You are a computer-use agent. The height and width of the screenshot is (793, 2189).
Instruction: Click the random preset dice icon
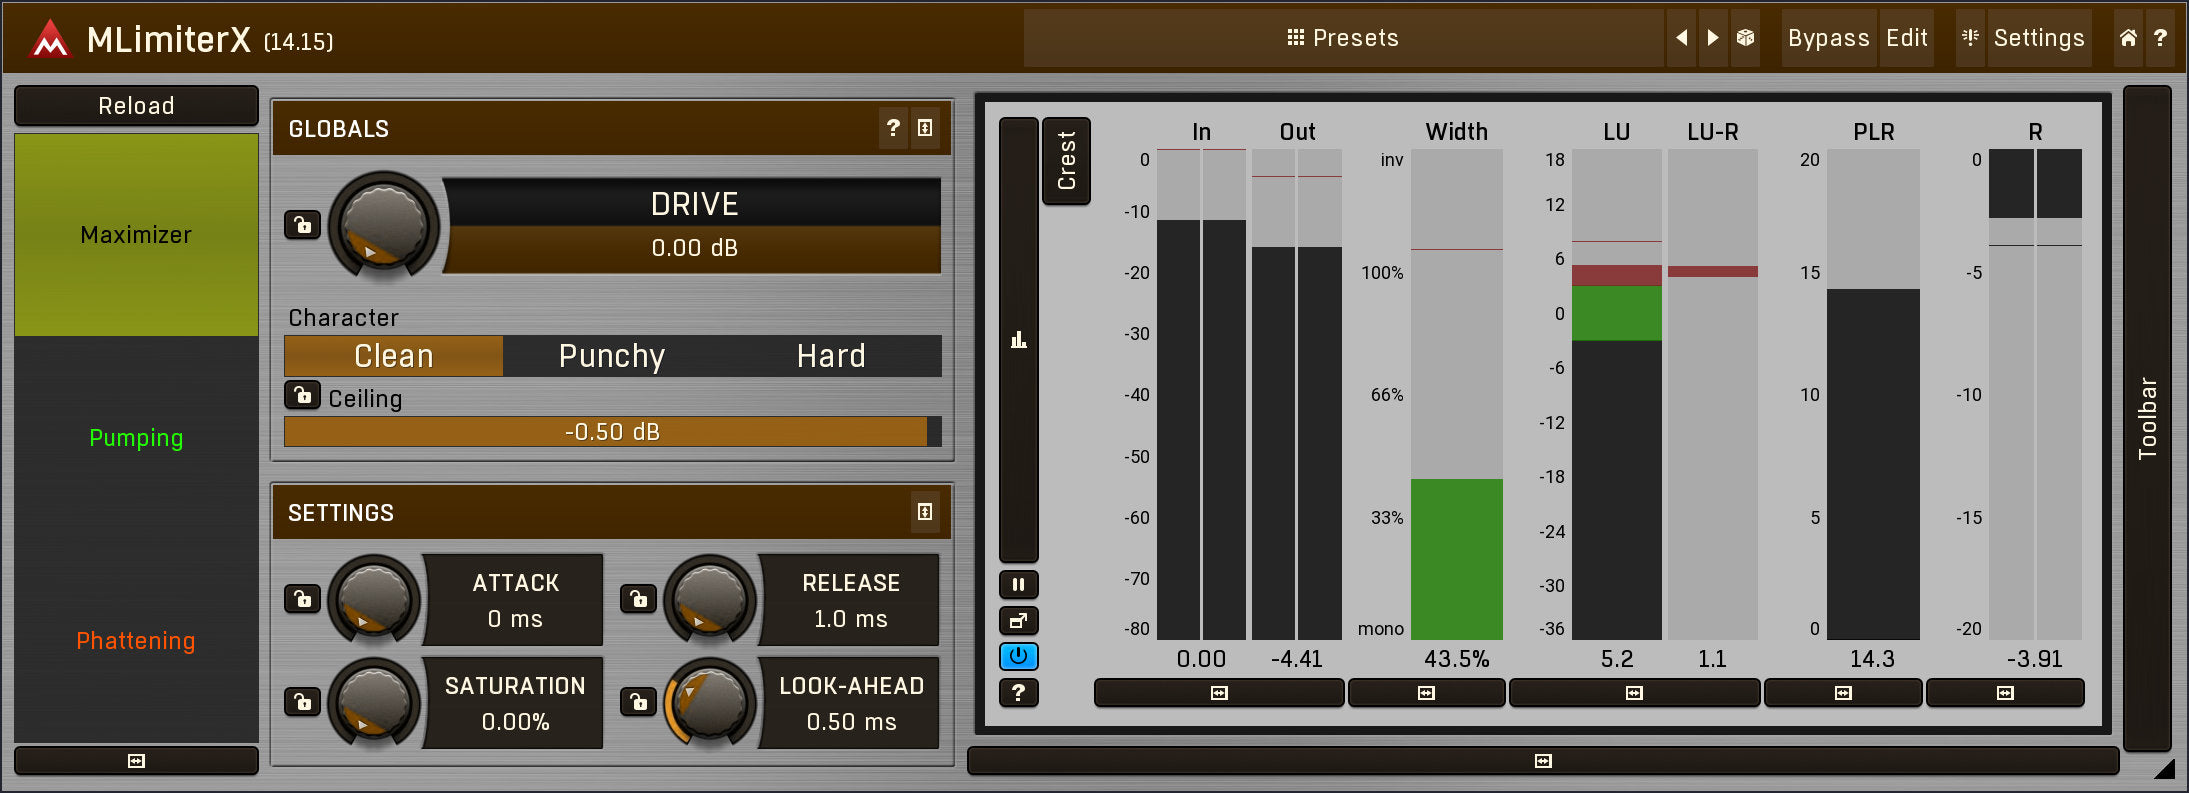point(1745,38)
